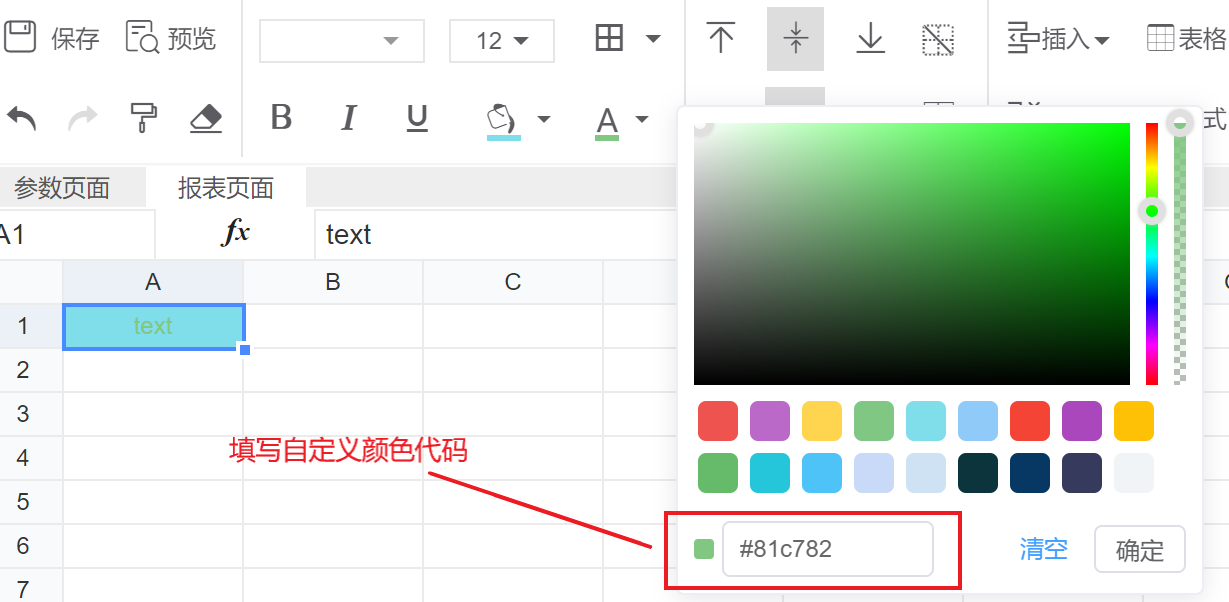This screenshot has width=1229, height=602.
Task: Pick the dark teal preset swatch
Action: pos(978,473)
